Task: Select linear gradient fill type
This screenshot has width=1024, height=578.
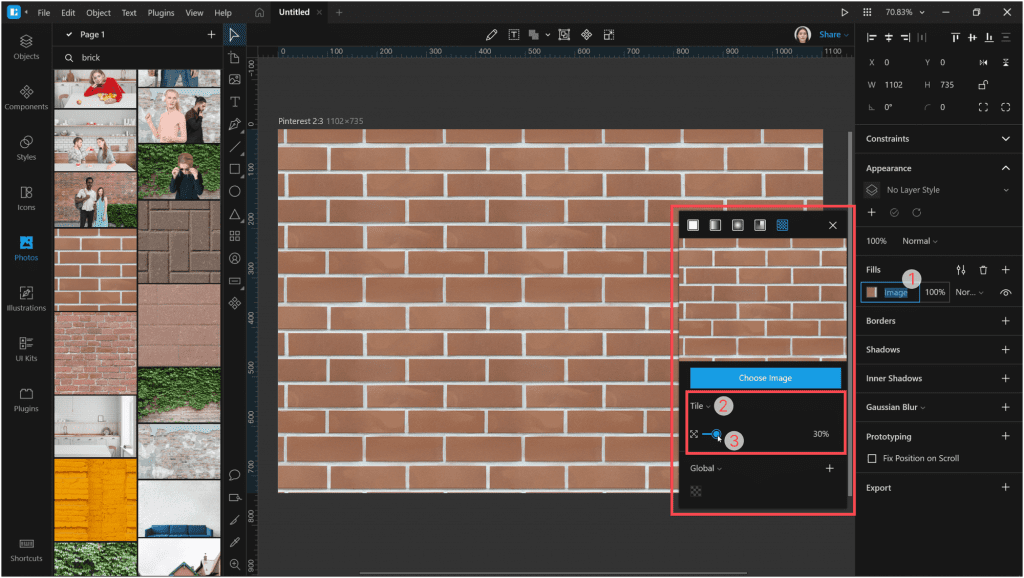Action: (715, 225)
